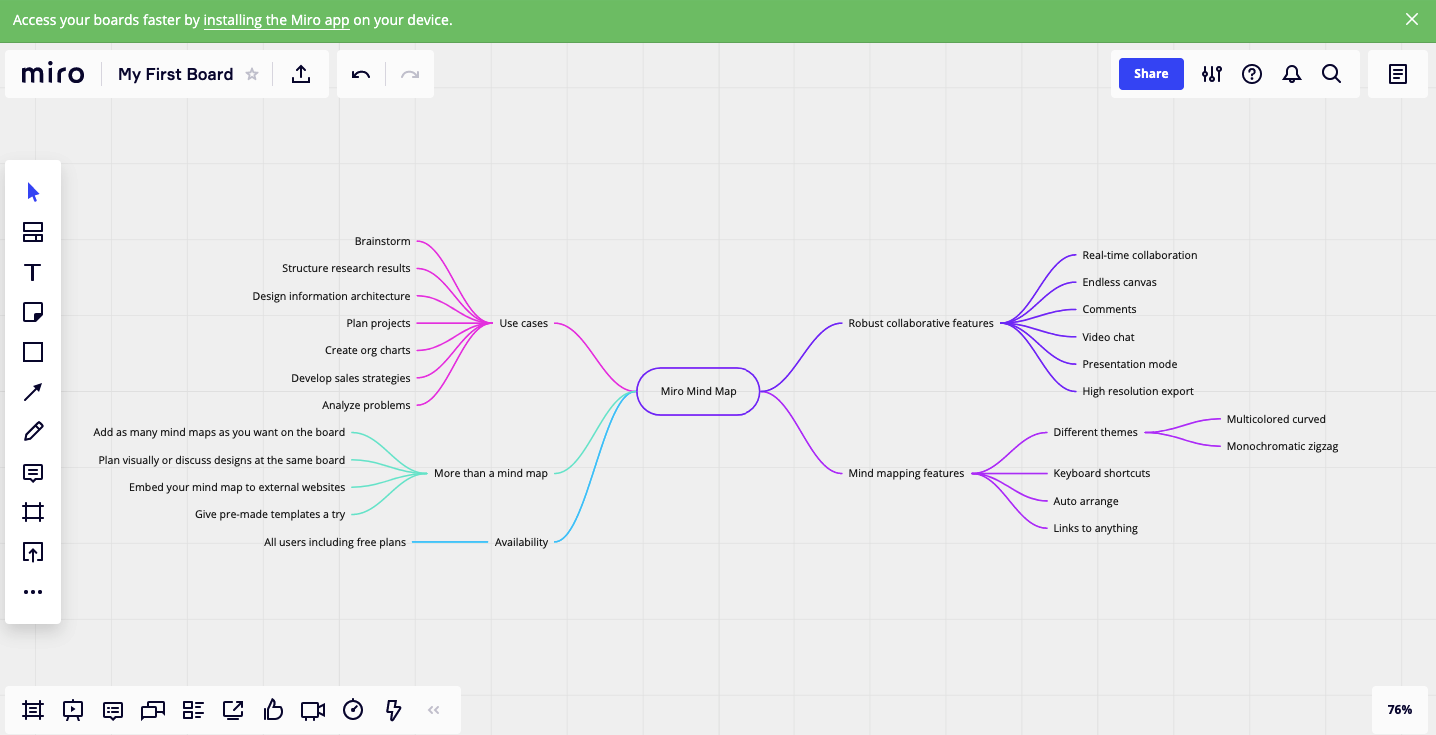The image size is (1436, 735).
Task: Select the Availability node
Action: pos(522,542)
